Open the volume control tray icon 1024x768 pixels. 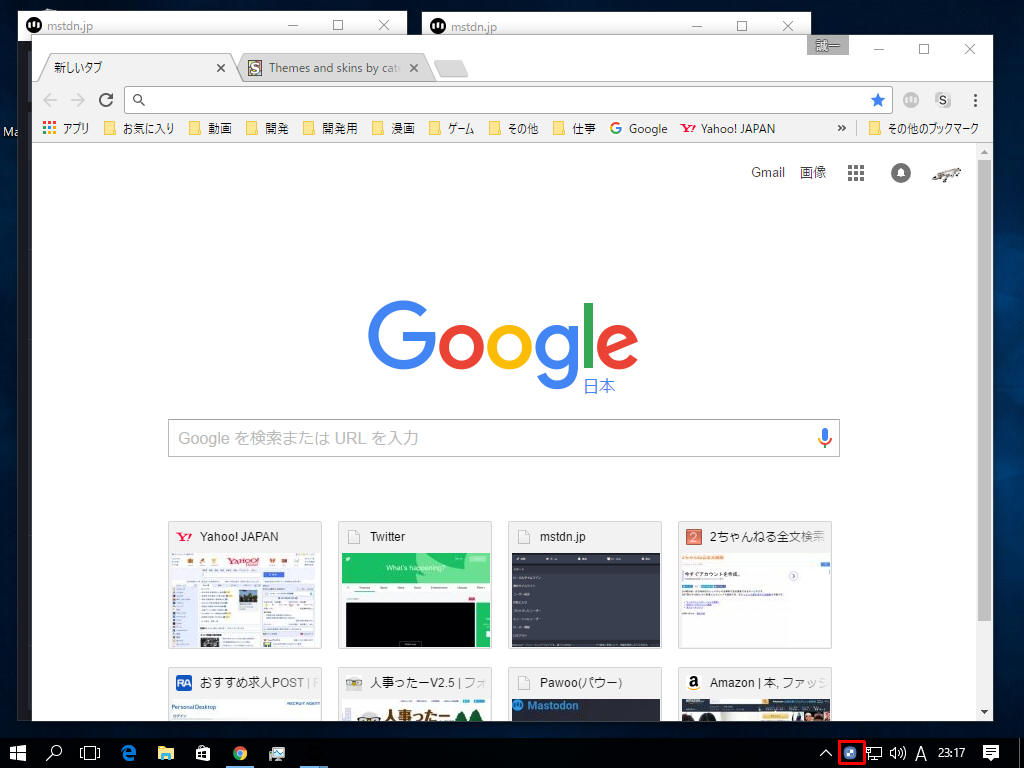[x=898, y=753]
